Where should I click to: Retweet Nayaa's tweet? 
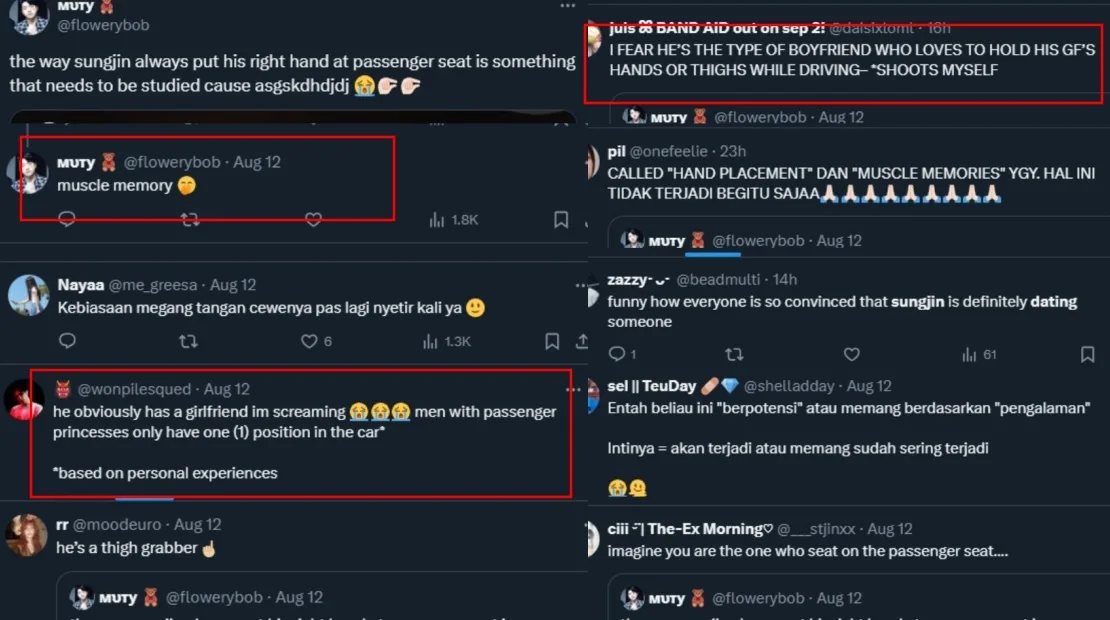[187, 341]
